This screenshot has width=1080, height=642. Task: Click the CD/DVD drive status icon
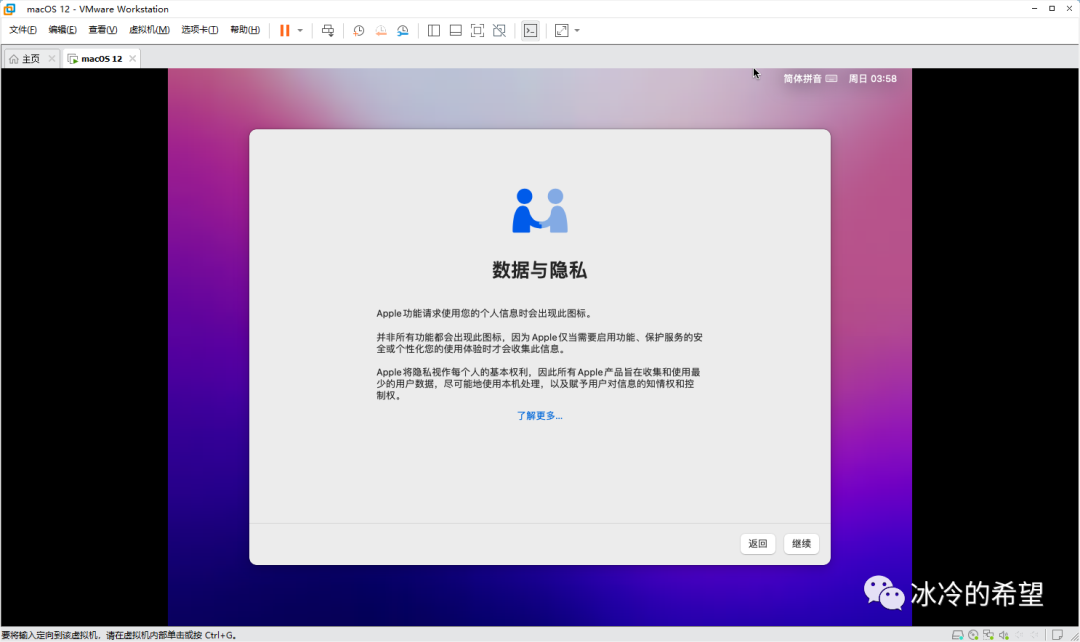pyautogui.click(x=973, y=634)
